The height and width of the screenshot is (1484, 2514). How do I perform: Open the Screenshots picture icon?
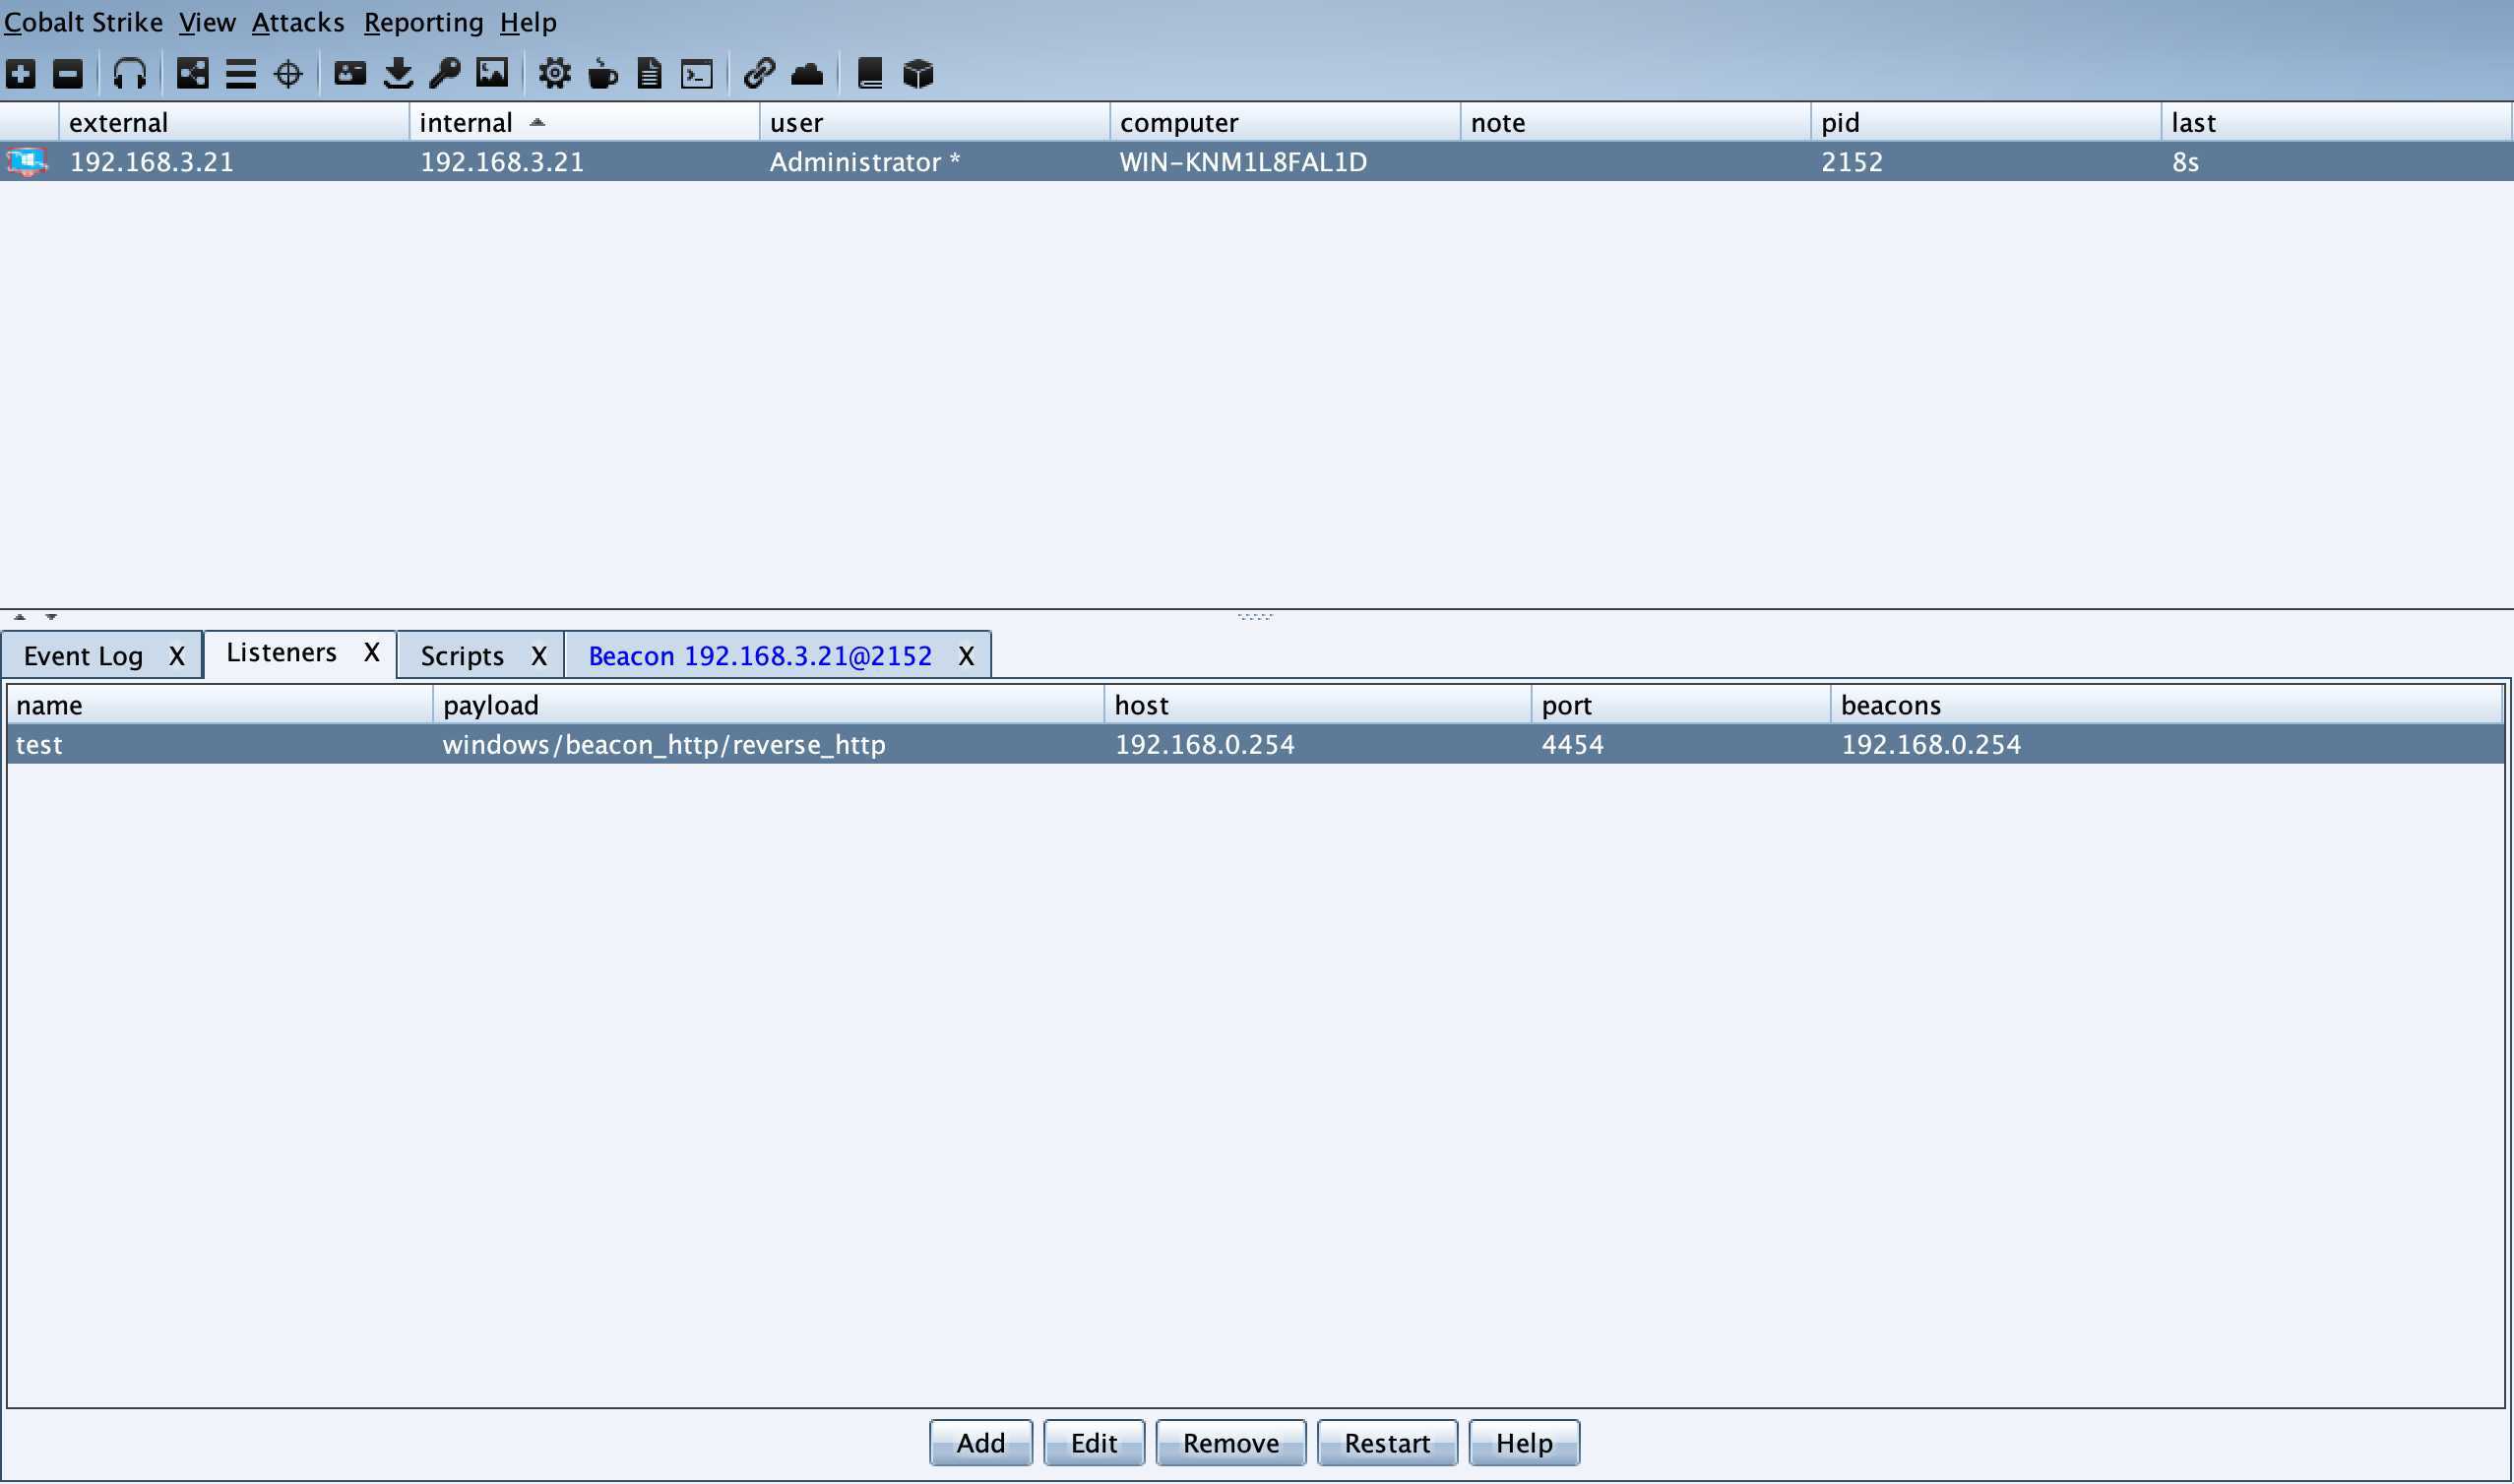tap(492, 73)
